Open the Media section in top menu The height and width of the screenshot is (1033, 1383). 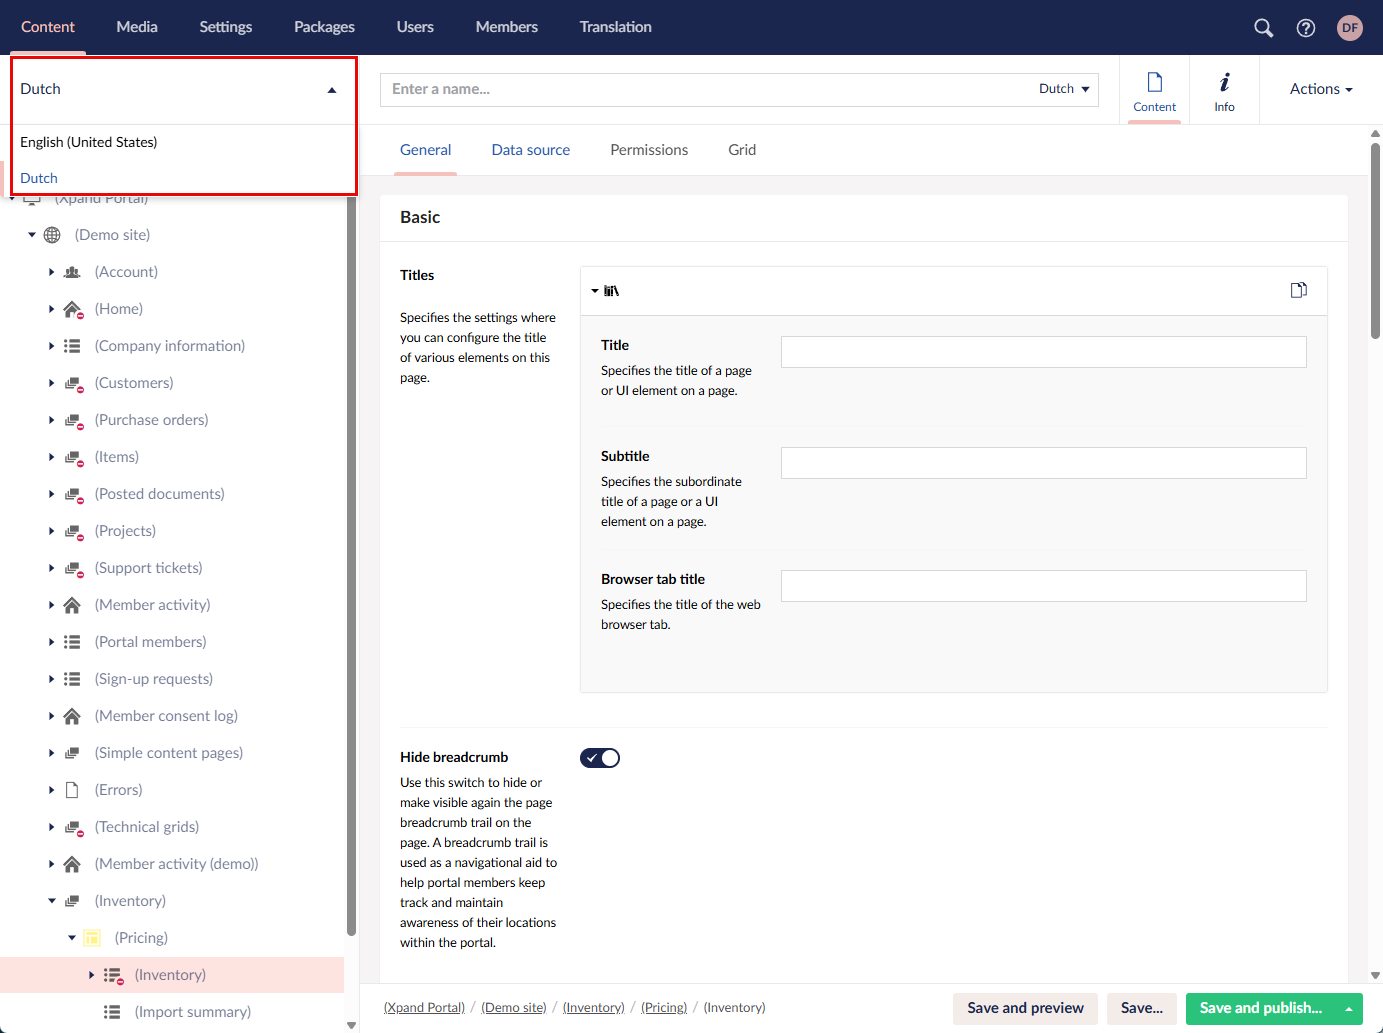(137, 27)
